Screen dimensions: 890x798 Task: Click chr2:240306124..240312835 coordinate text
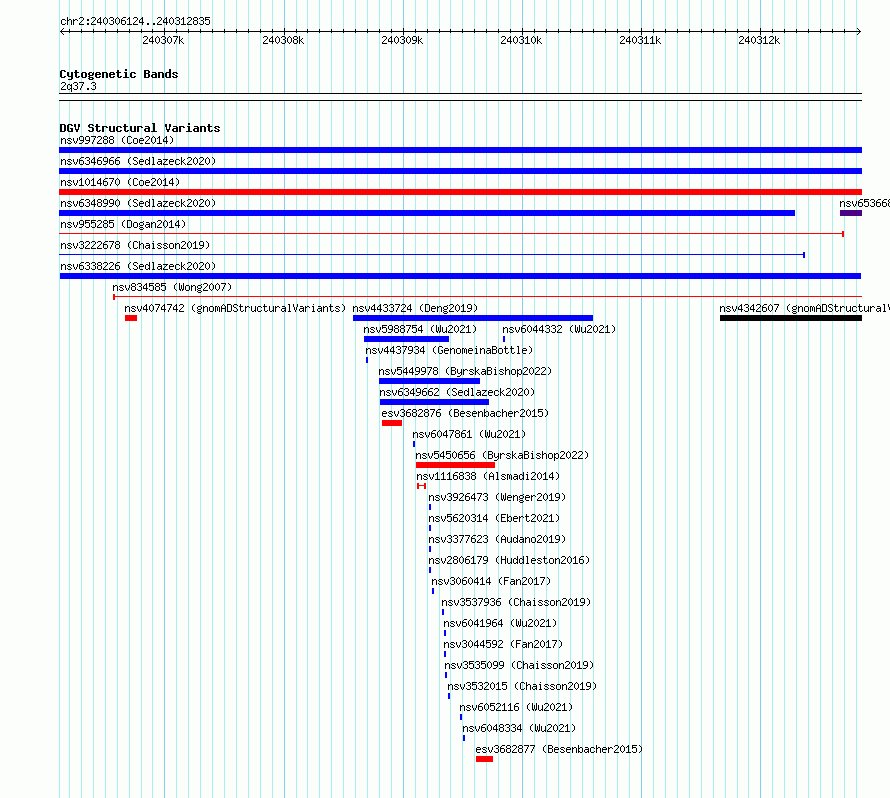coord(135,21)
